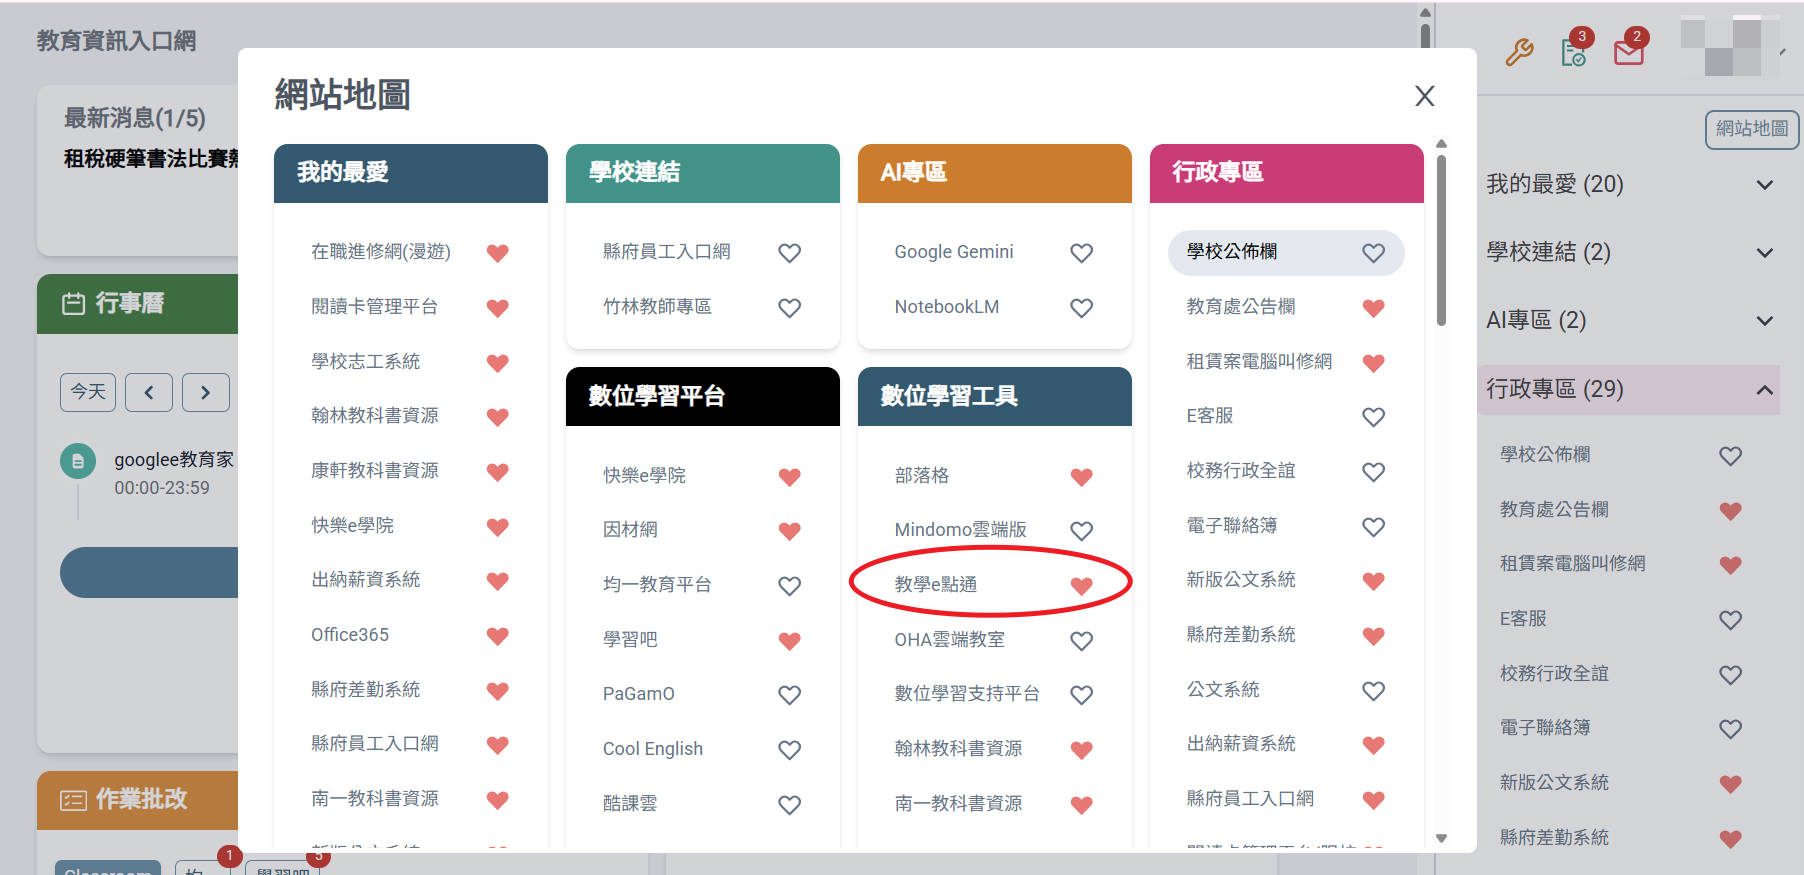This screenshot has height=875, width=1804.
Task: Open 翰林教科書資源 link in 我的最愛
Action: click(375, 416)
